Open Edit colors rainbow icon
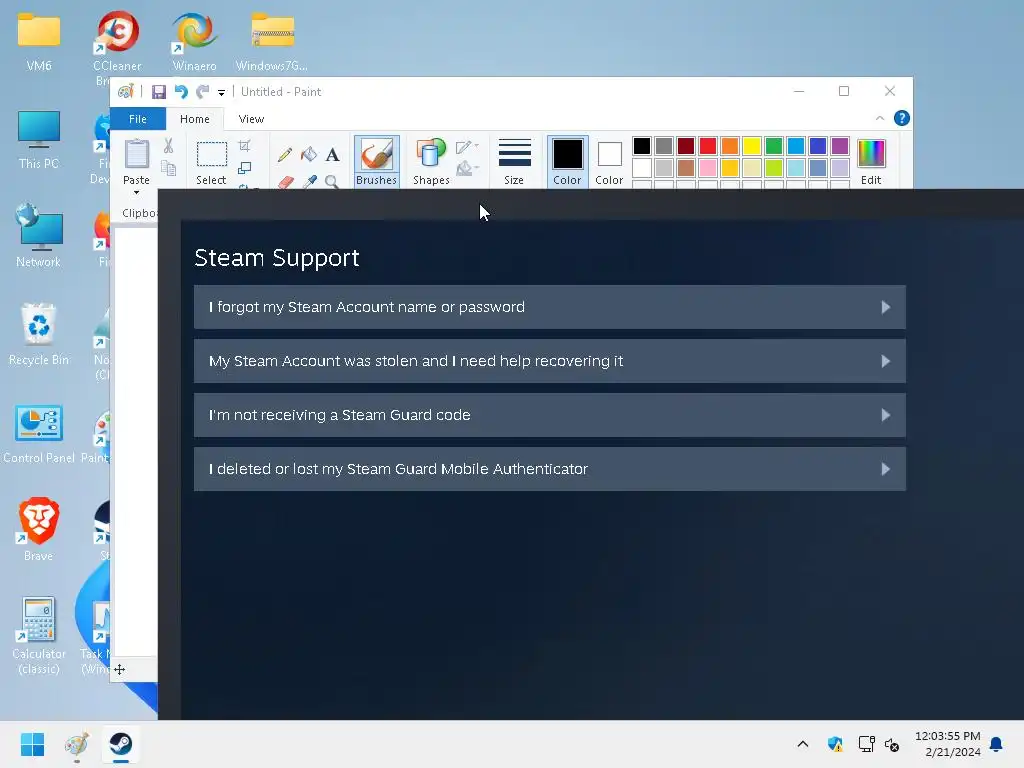1024x768 pixels. tap(871, 161)
